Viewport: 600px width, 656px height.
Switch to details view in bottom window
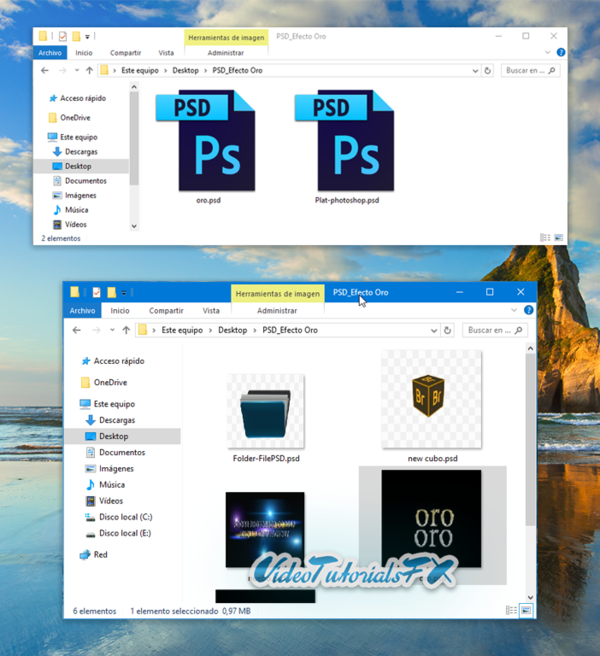[511, 610]
